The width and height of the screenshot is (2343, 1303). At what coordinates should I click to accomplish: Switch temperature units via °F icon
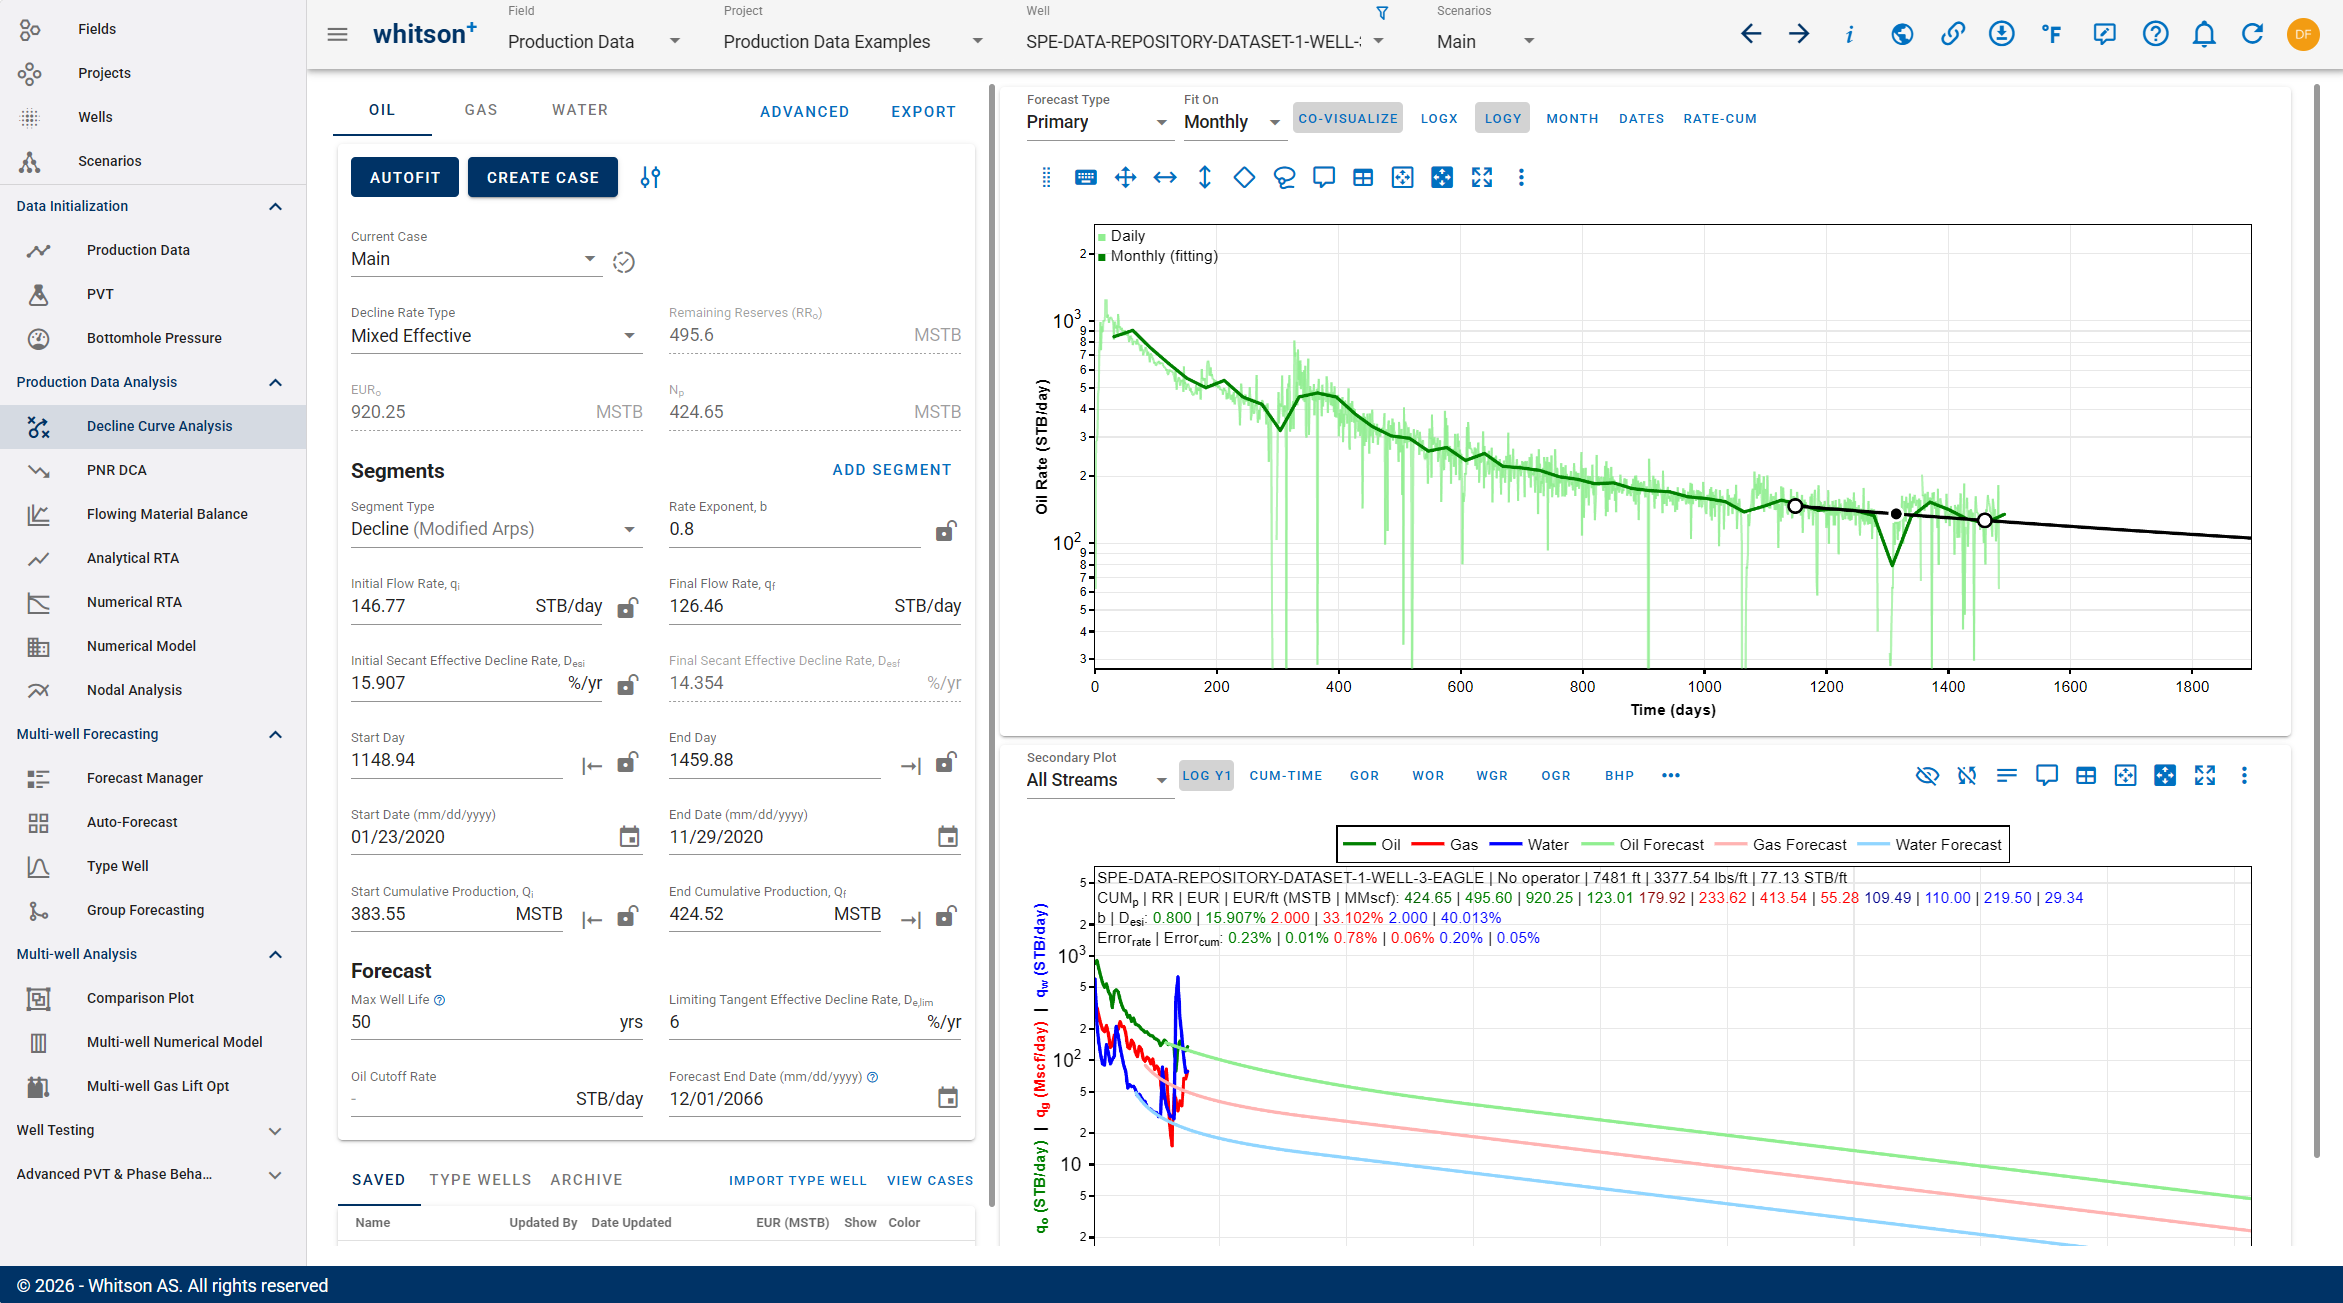coord(2052,35)
